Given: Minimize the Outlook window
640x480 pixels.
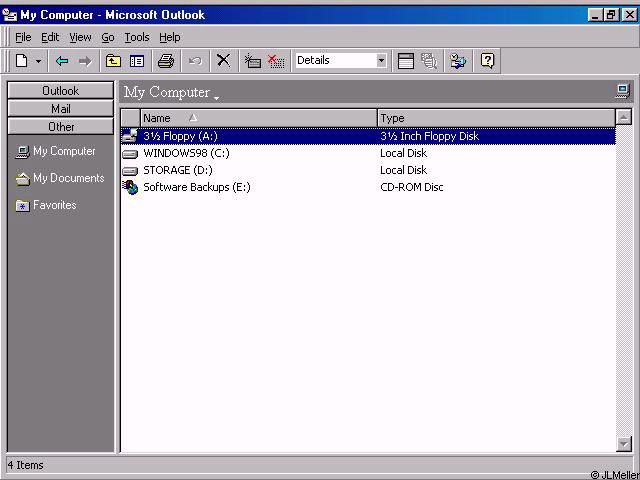Looking at the screenshot, I should pyautogui.click(x=596, y=15).
